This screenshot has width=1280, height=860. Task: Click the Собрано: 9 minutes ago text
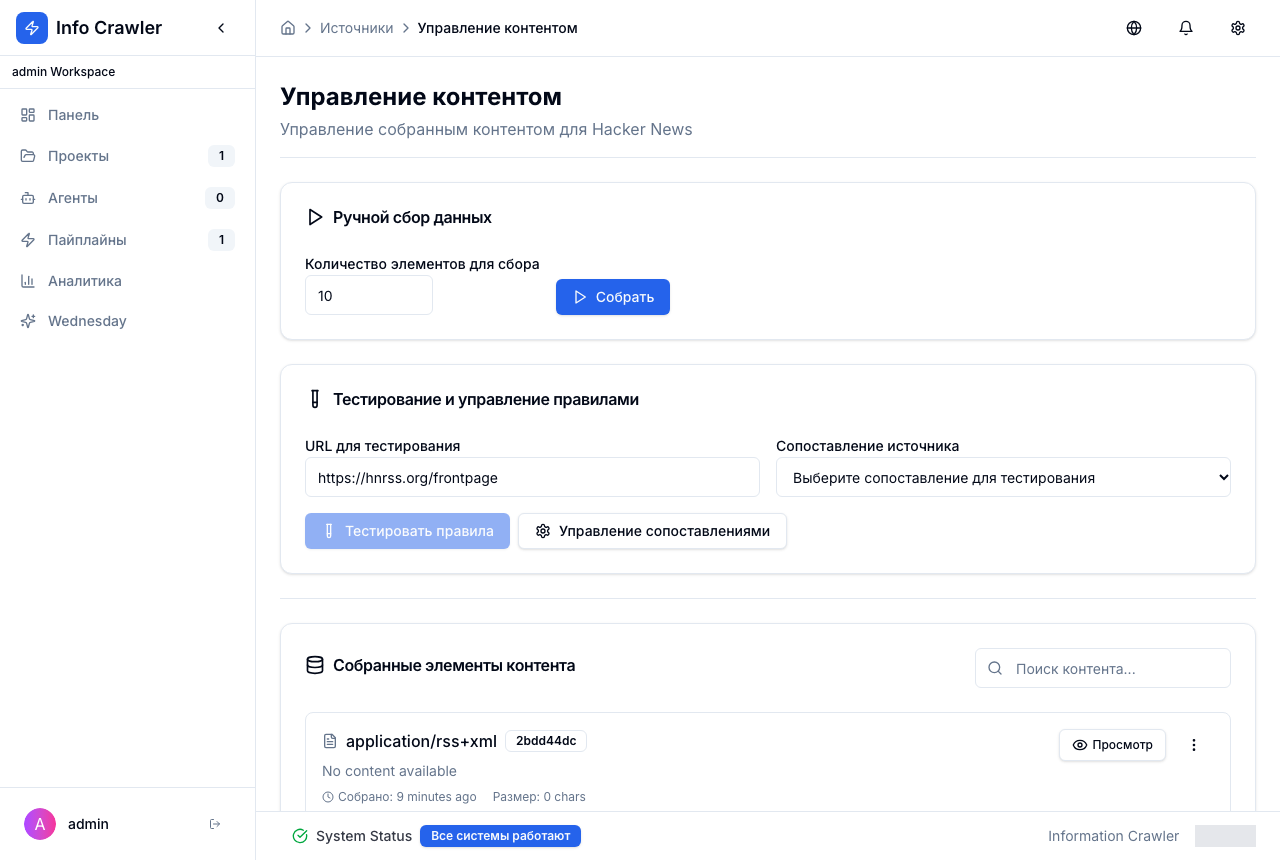pyautogui.click(x=407, y=797)
